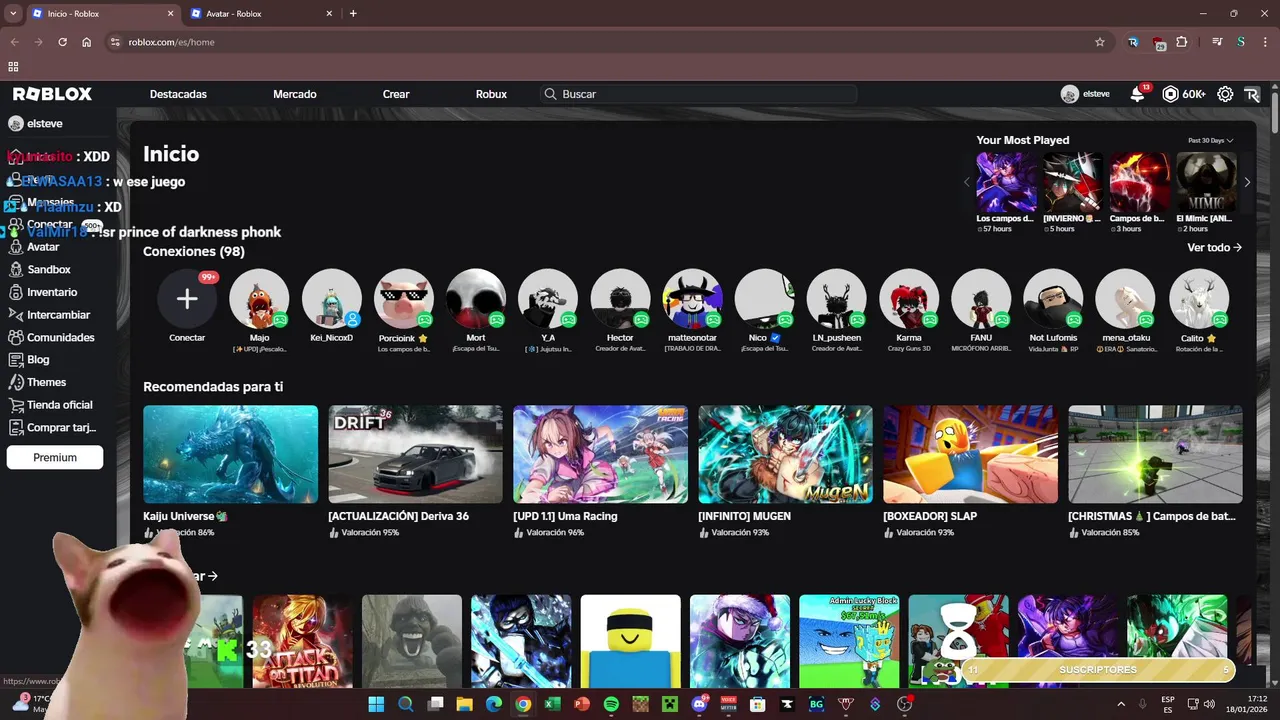Open Comunidades in the sidebar
The height and width of the screenshot is (720, 1280).
(x=60, y=337)
